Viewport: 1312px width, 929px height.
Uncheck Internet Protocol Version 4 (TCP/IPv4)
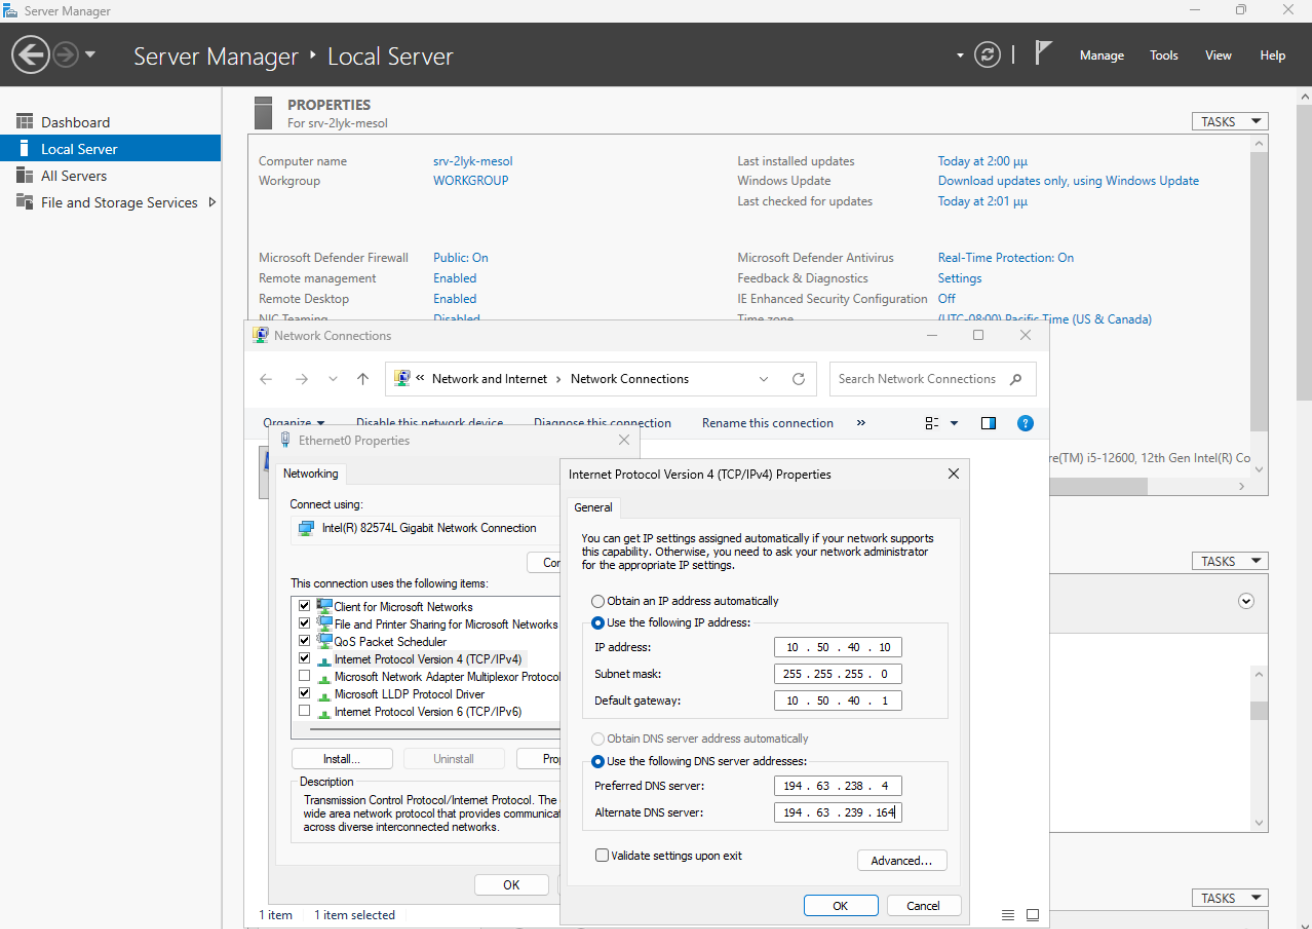click(x=304, y=658)
